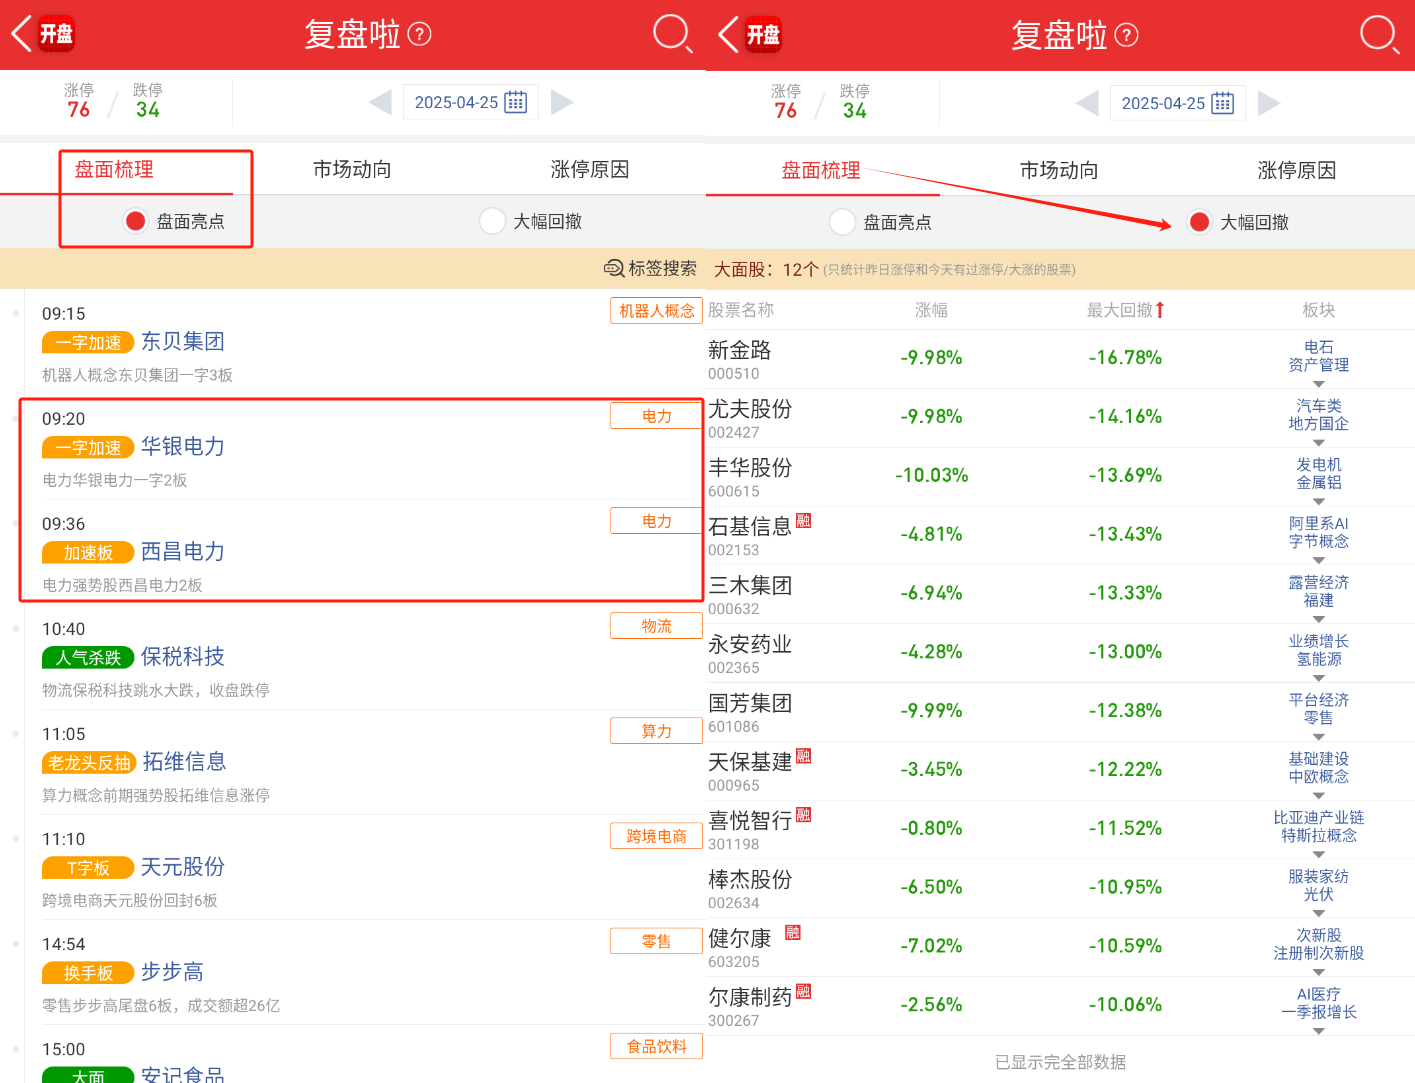Viewport: 1415px width, 1083px height.
Task: Switch to 涨停原因 tab in left panel
Action: pyautogui.click(x=590, y=169)
